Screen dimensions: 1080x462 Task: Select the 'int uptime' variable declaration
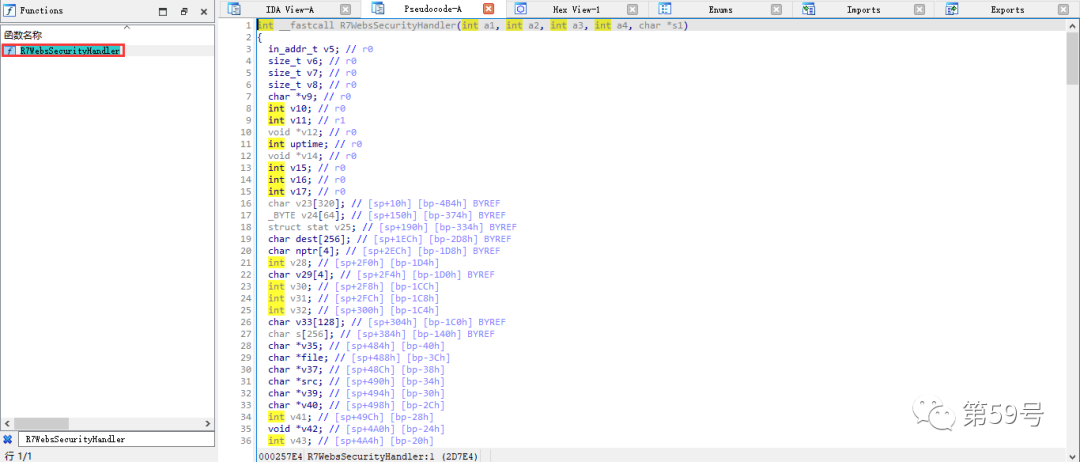point(315,144)
